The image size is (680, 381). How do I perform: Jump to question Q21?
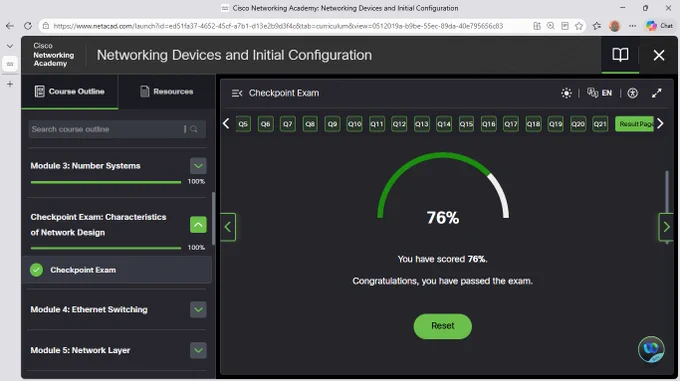600,124
